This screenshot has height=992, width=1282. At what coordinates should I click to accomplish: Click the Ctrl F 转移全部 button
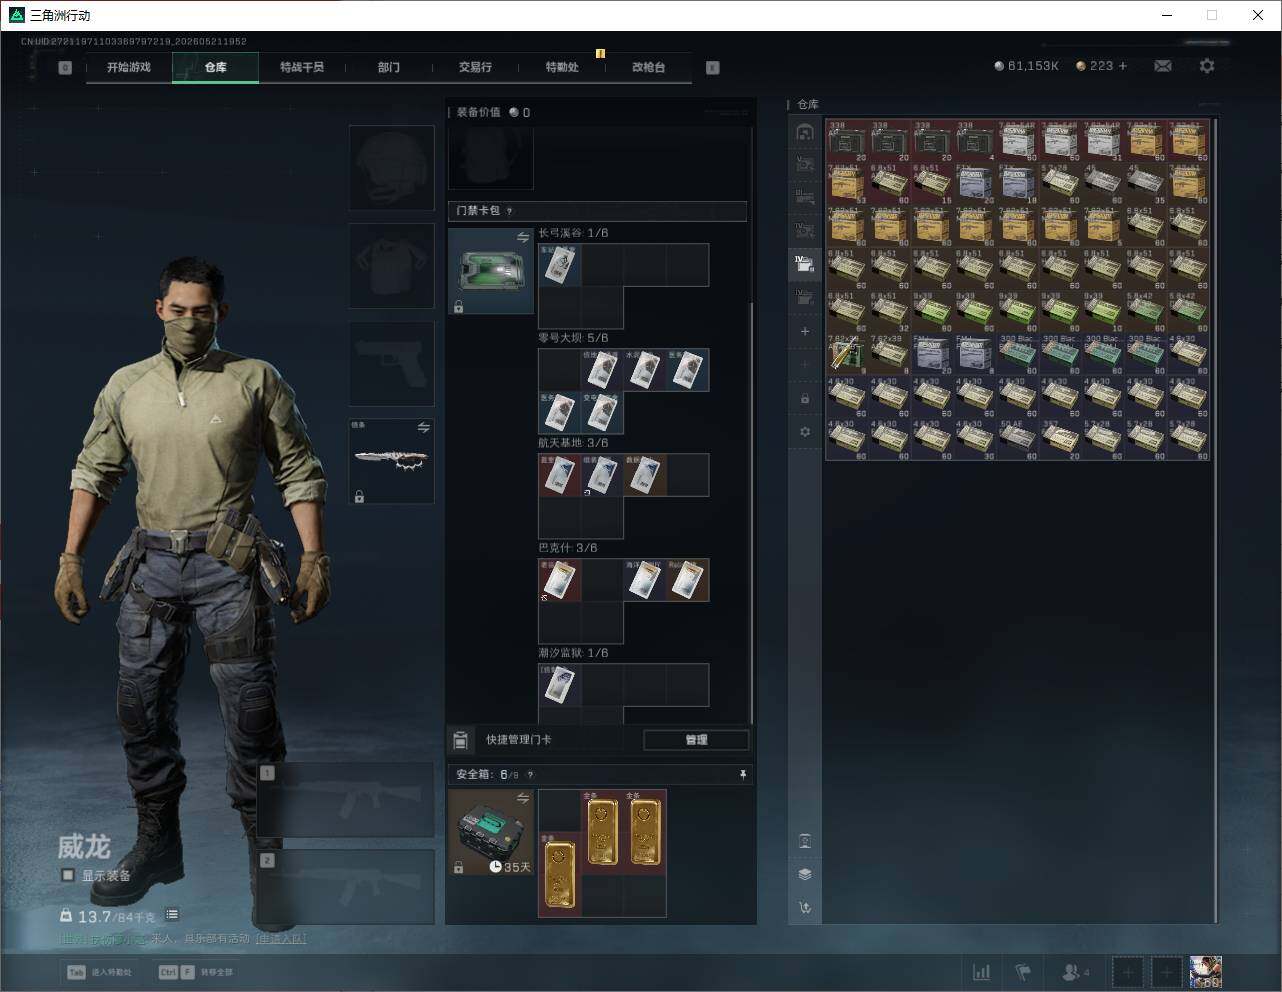click(196, 972)
